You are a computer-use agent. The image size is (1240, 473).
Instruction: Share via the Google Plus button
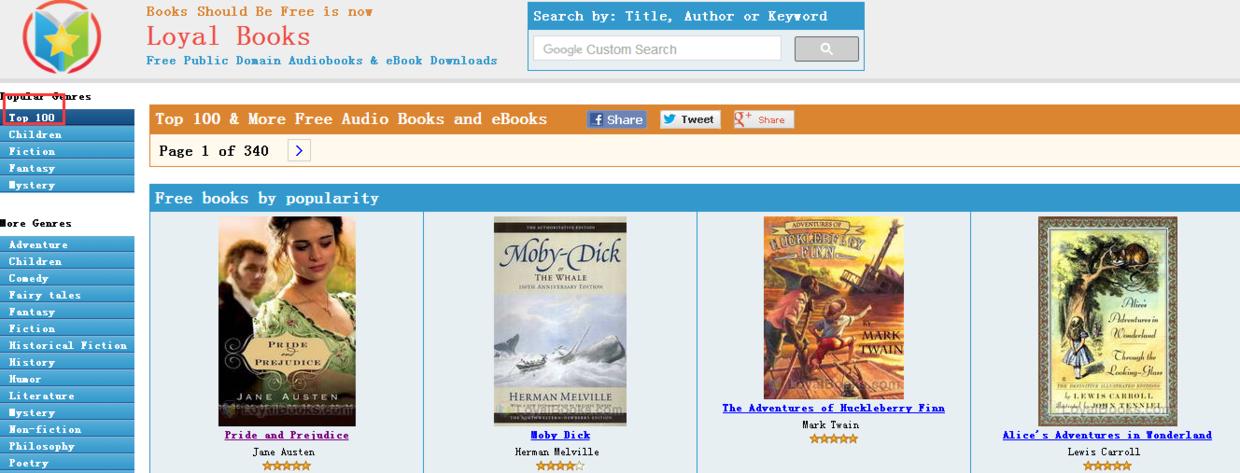(763, 119)
